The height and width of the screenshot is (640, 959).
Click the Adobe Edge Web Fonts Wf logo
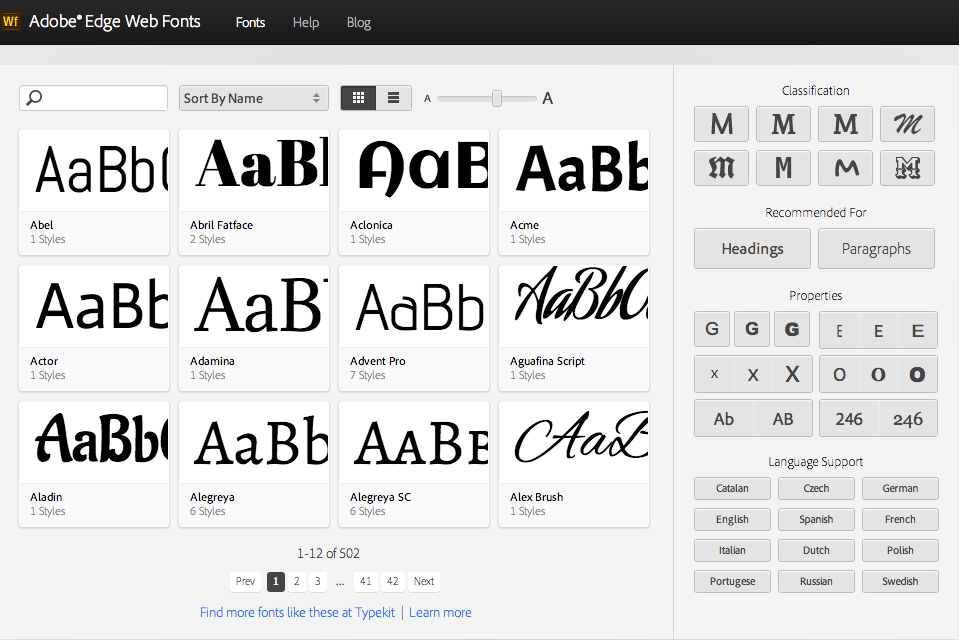click(11, 22)
